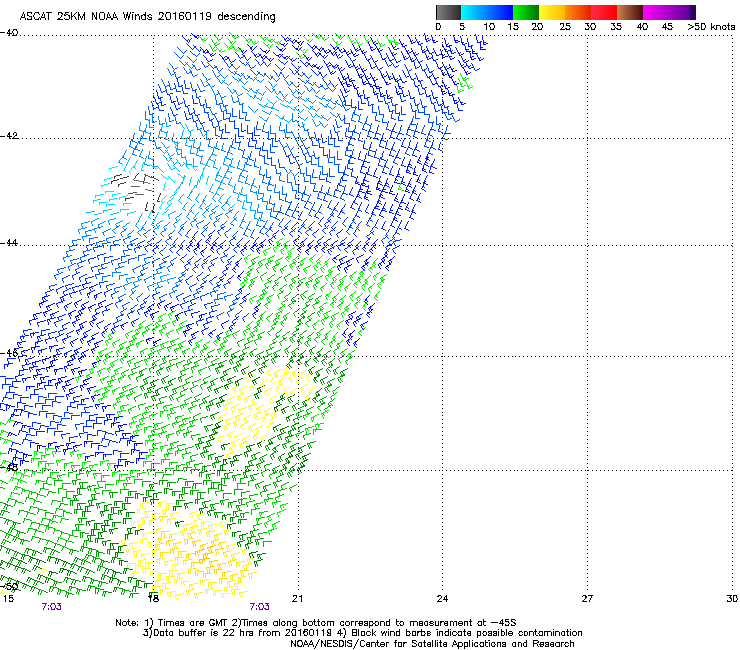Viewport: 740px width, 650px height.
Task: Click the '40' label under the color bar
Action: [642, 27]
